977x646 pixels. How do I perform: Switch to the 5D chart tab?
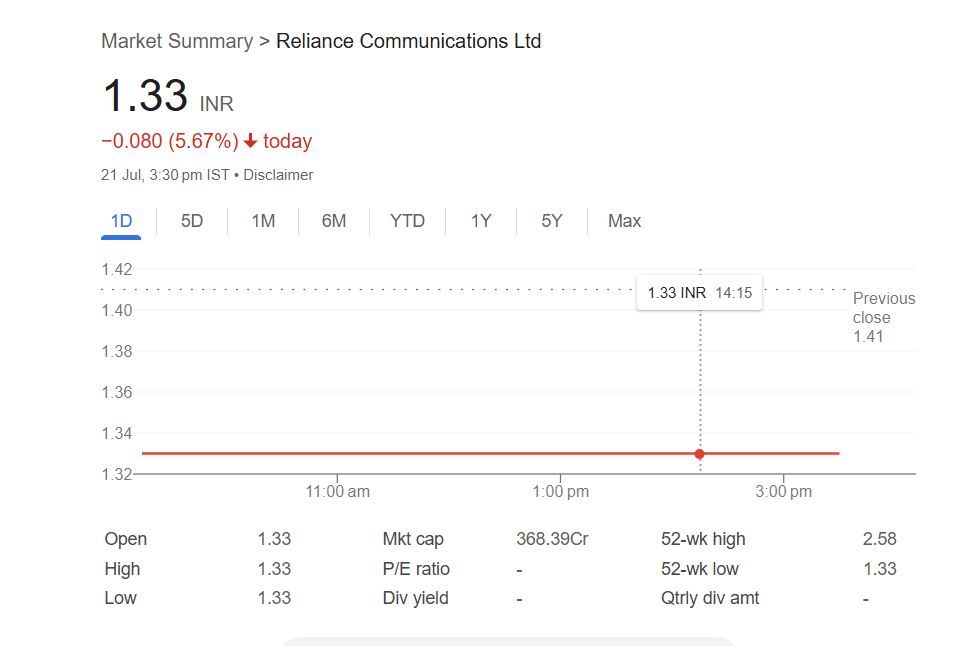192,221
